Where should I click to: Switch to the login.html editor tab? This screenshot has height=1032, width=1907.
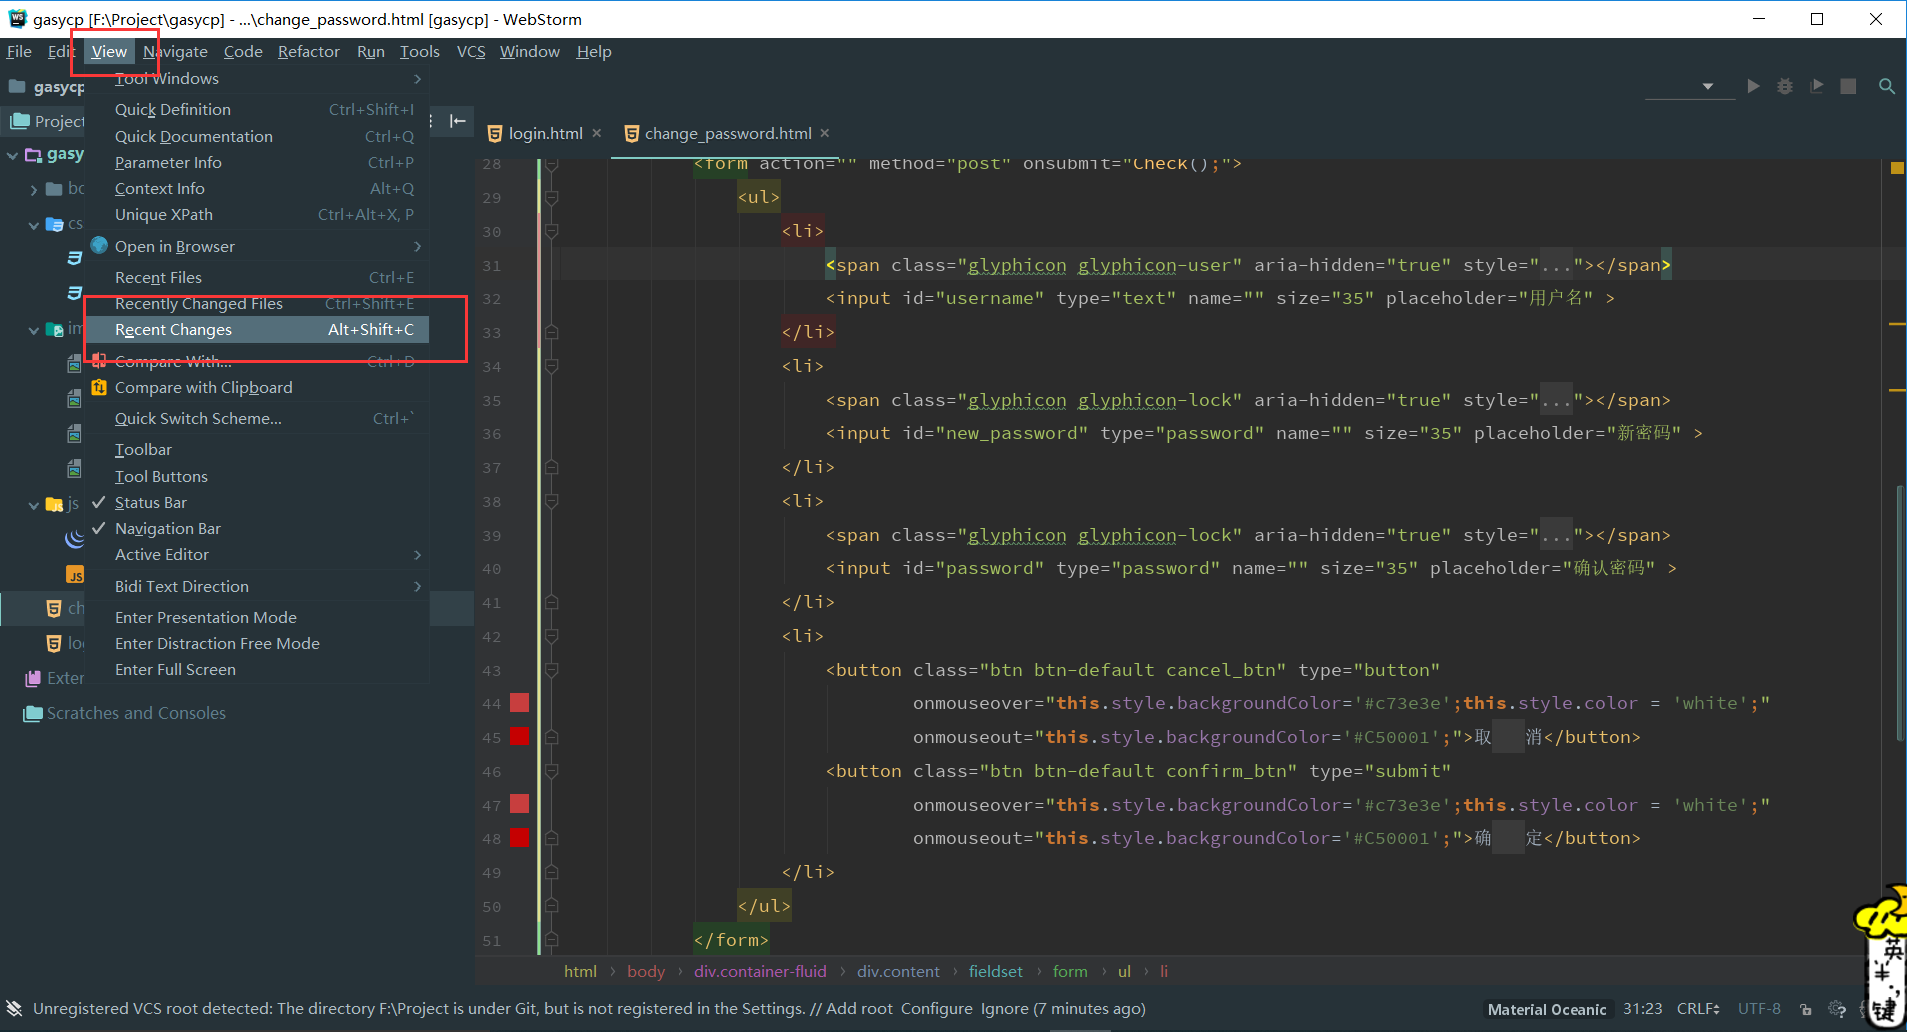[545, 133]
